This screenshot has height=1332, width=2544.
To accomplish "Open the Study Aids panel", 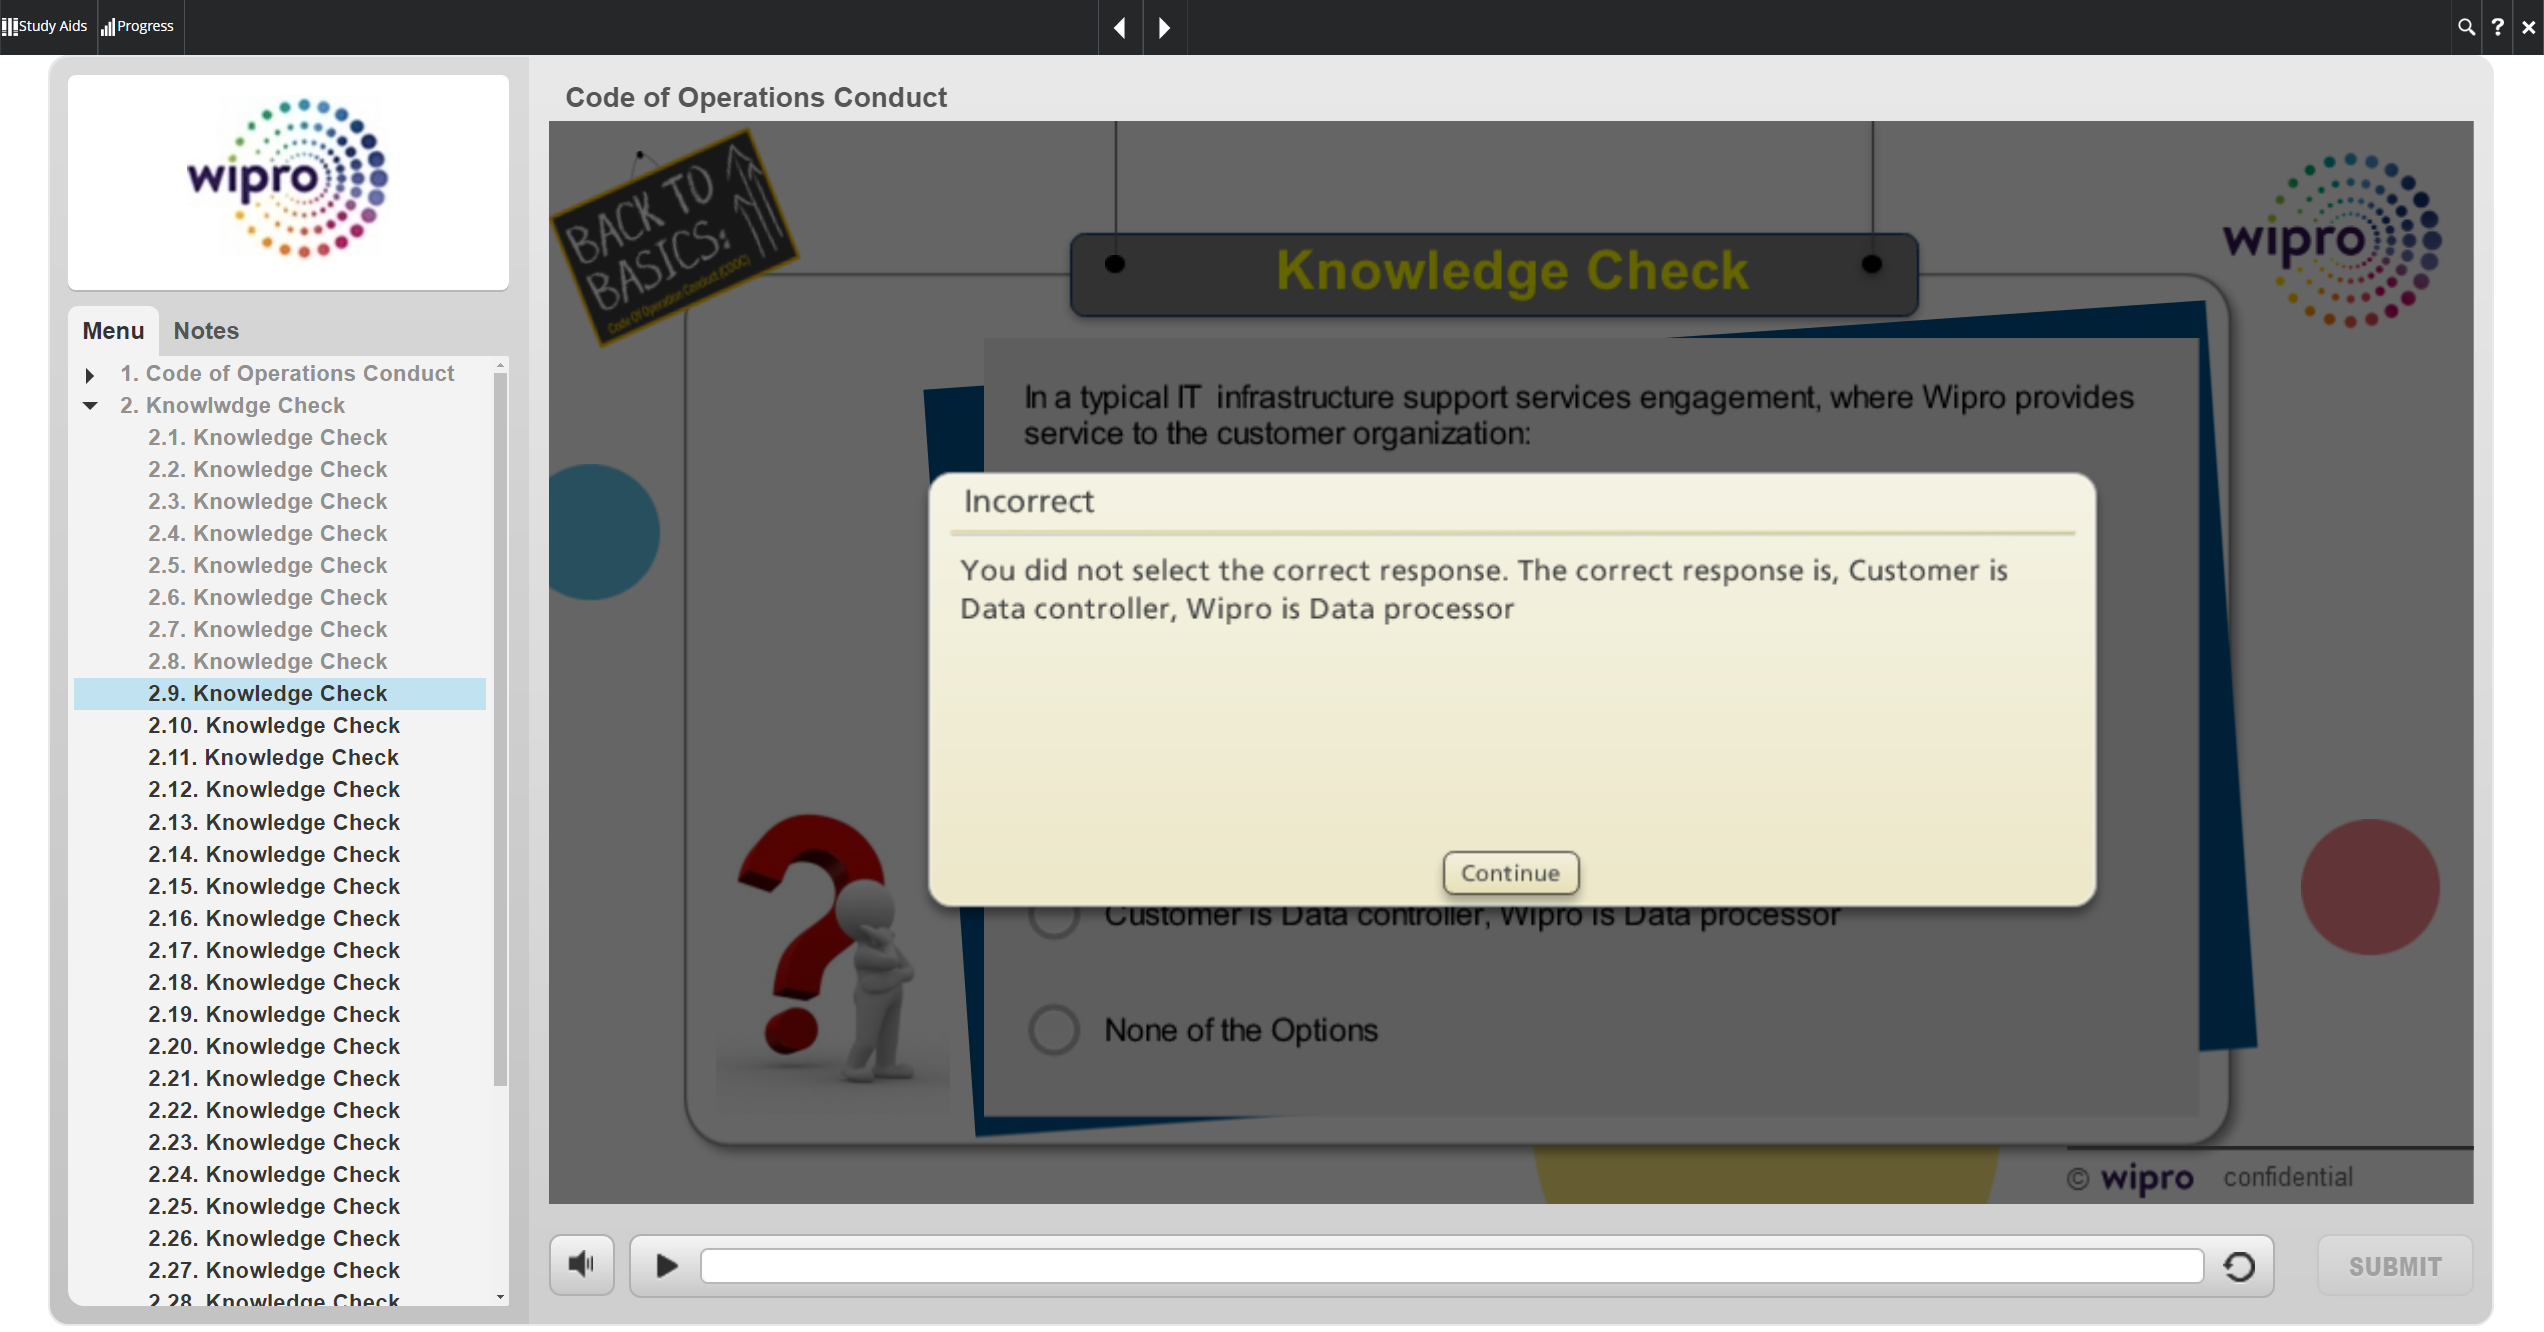I will (x=46, y=26).
